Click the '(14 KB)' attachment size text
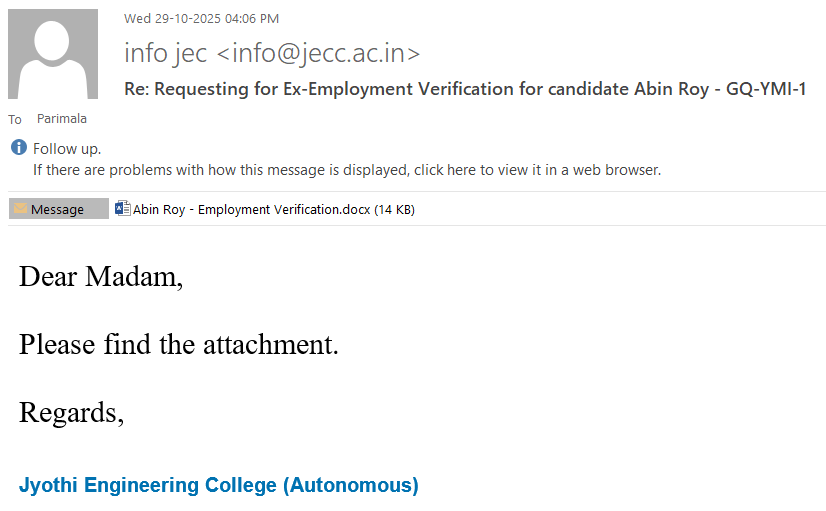This screenshot has height=511, width=826. [394, 209]
